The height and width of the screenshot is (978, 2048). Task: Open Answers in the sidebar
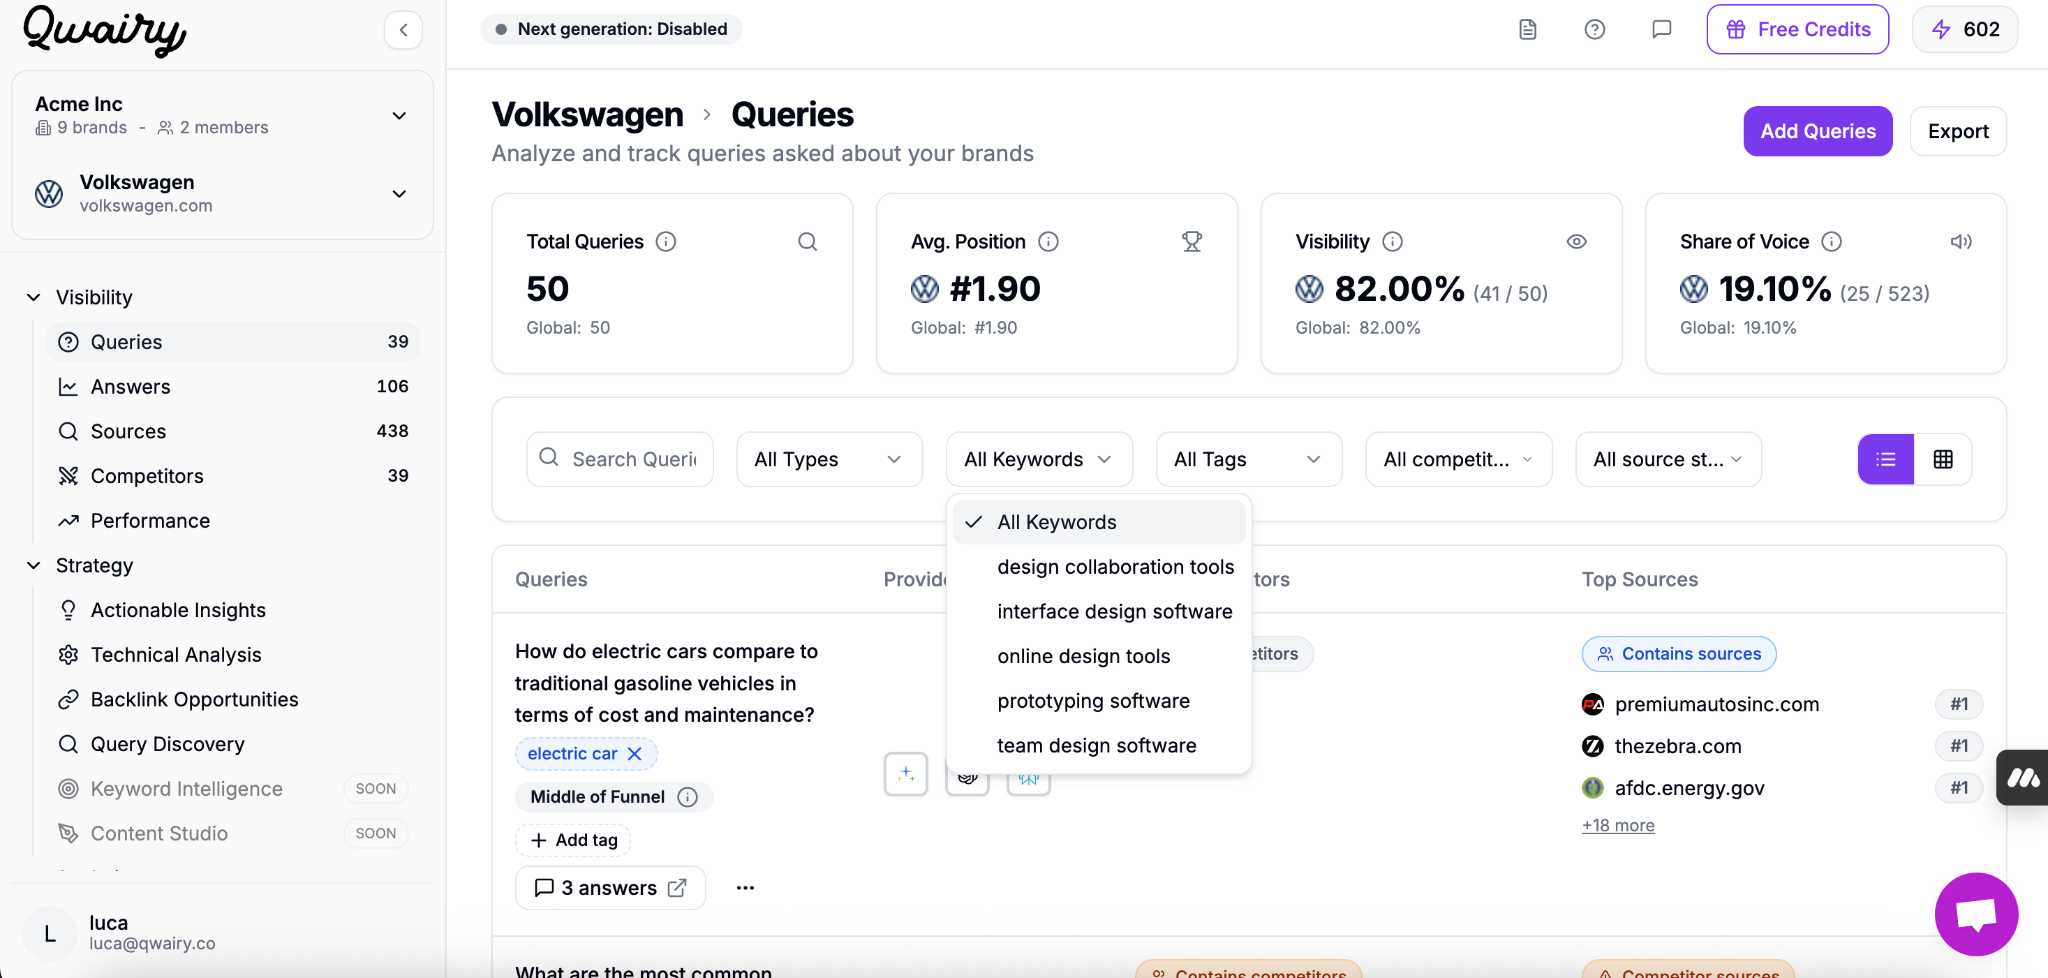(233, 387)
